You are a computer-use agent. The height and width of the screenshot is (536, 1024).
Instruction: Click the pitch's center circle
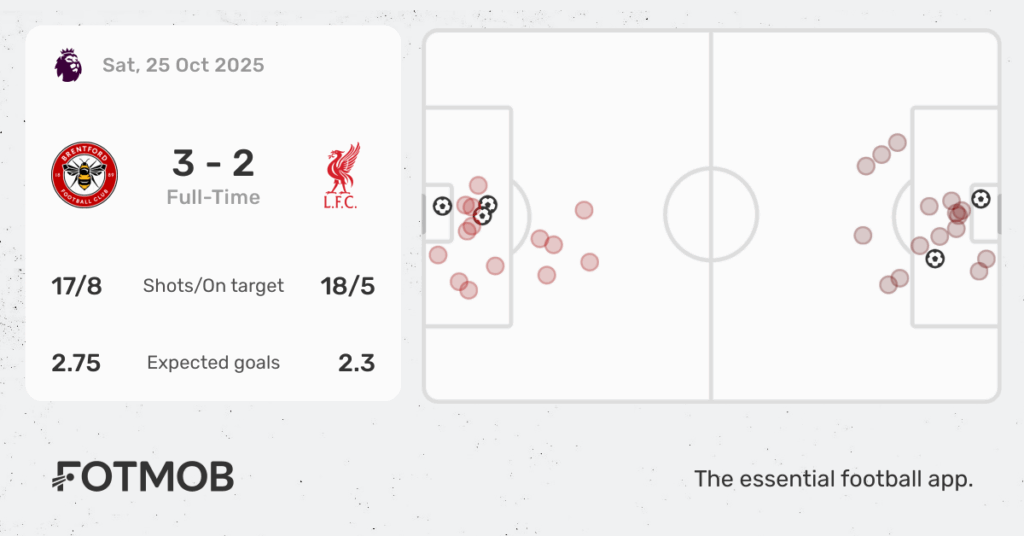pos(711,215)
